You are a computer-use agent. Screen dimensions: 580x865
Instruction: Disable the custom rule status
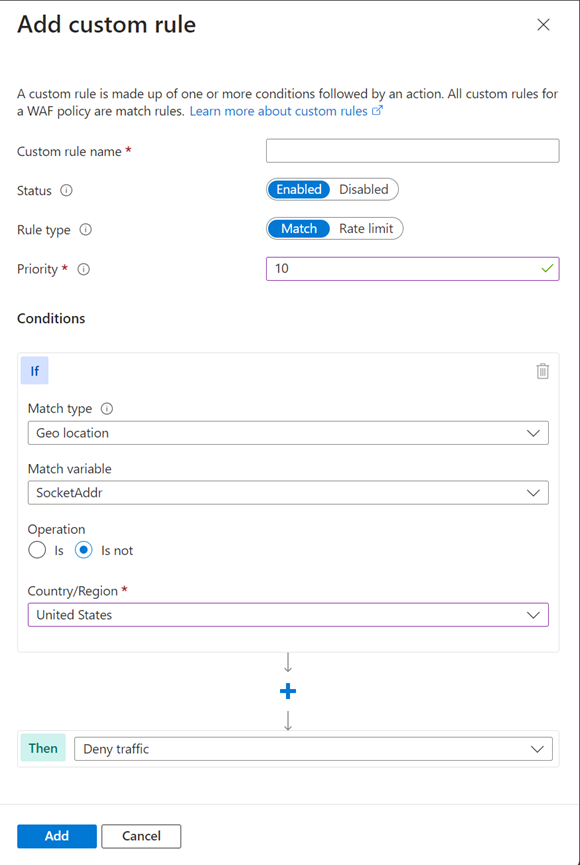pos(364,189)
